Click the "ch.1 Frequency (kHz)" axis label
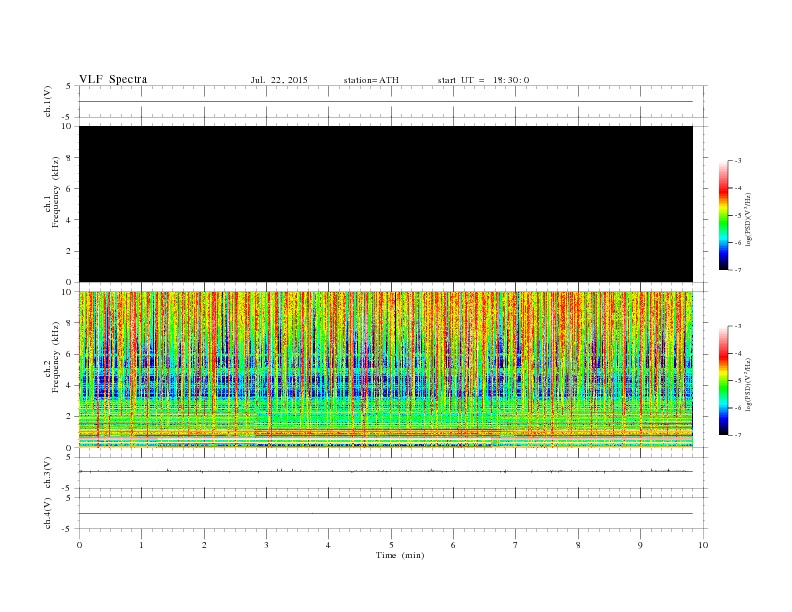This screenshot has height=612, width=792. point(51,192)
